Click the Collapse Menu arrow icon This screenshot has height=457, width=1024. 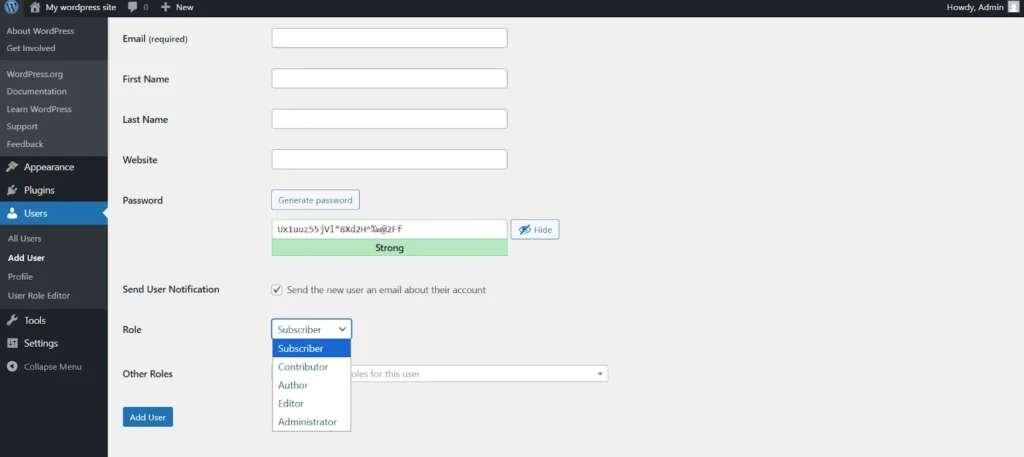click(x=12, y=367)
